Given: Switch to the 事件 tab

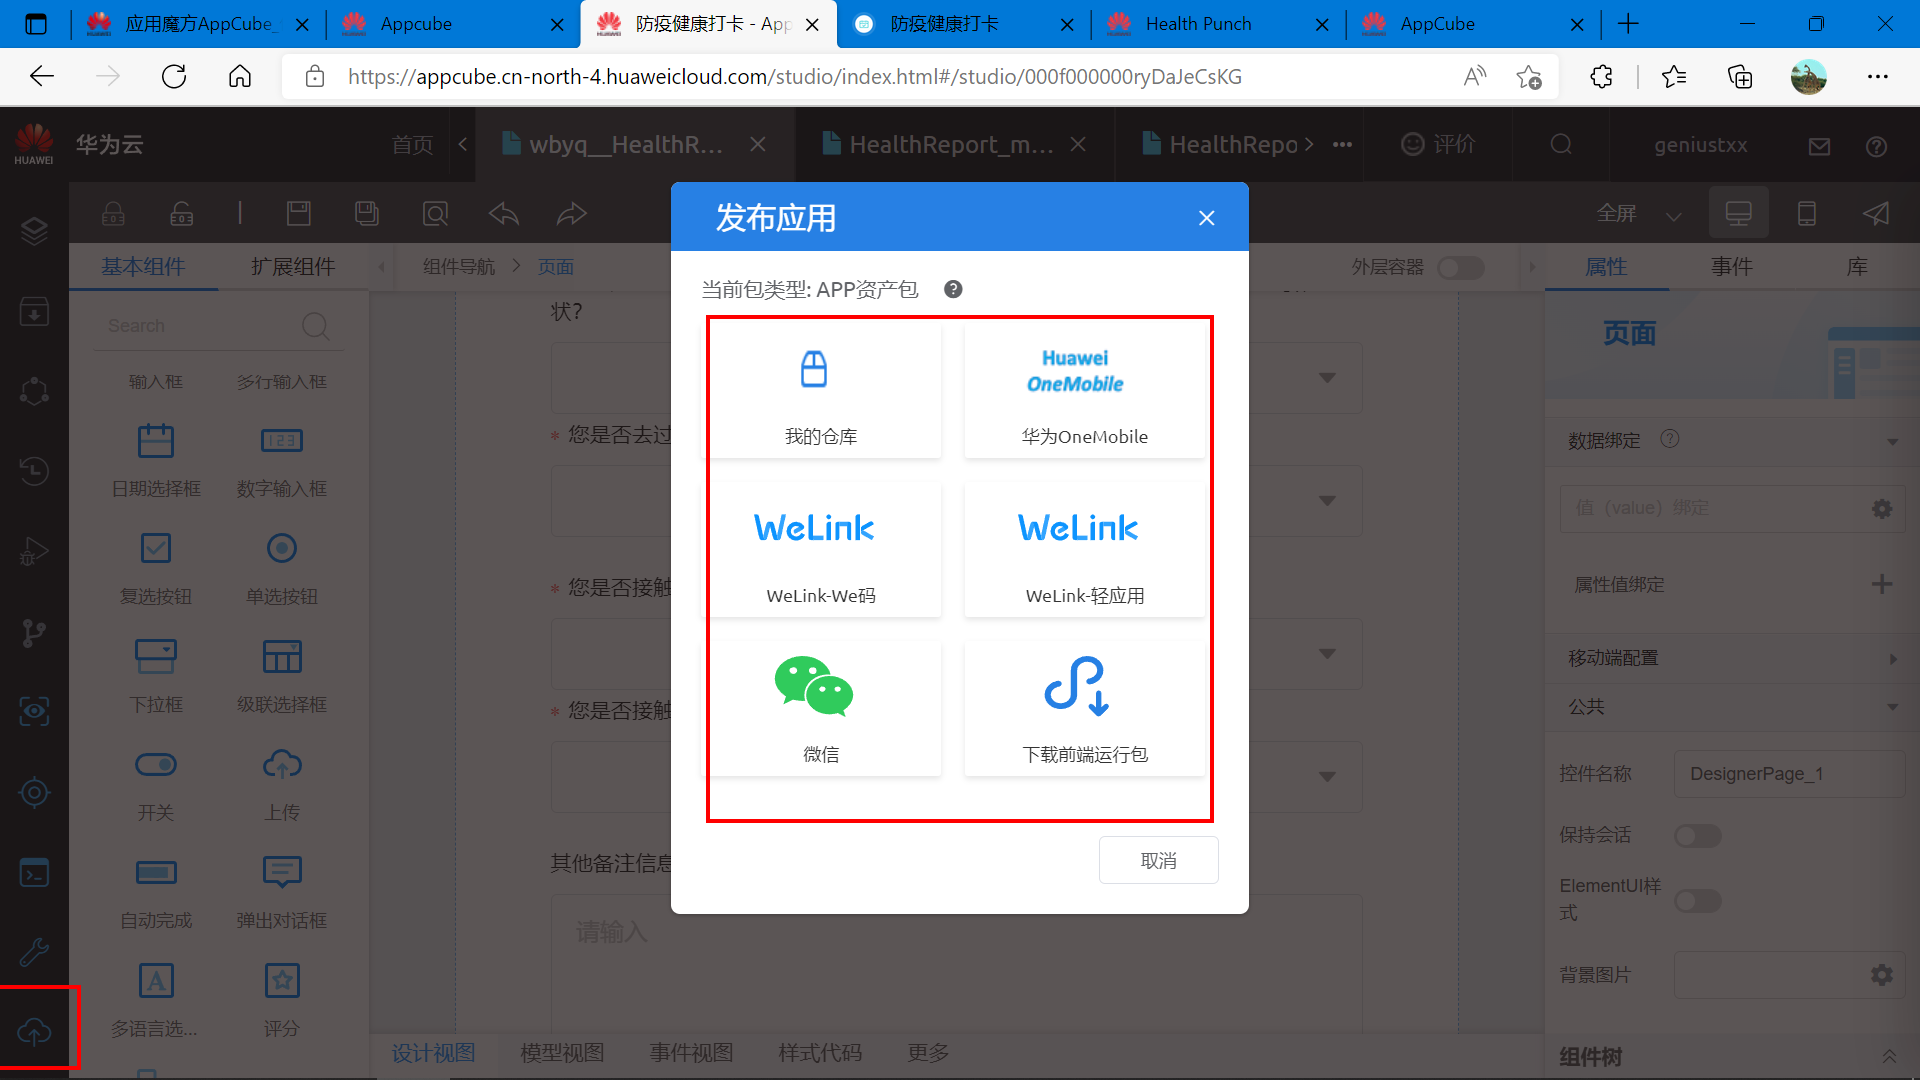Looking at the screenshot, I should coord(1731,267).
